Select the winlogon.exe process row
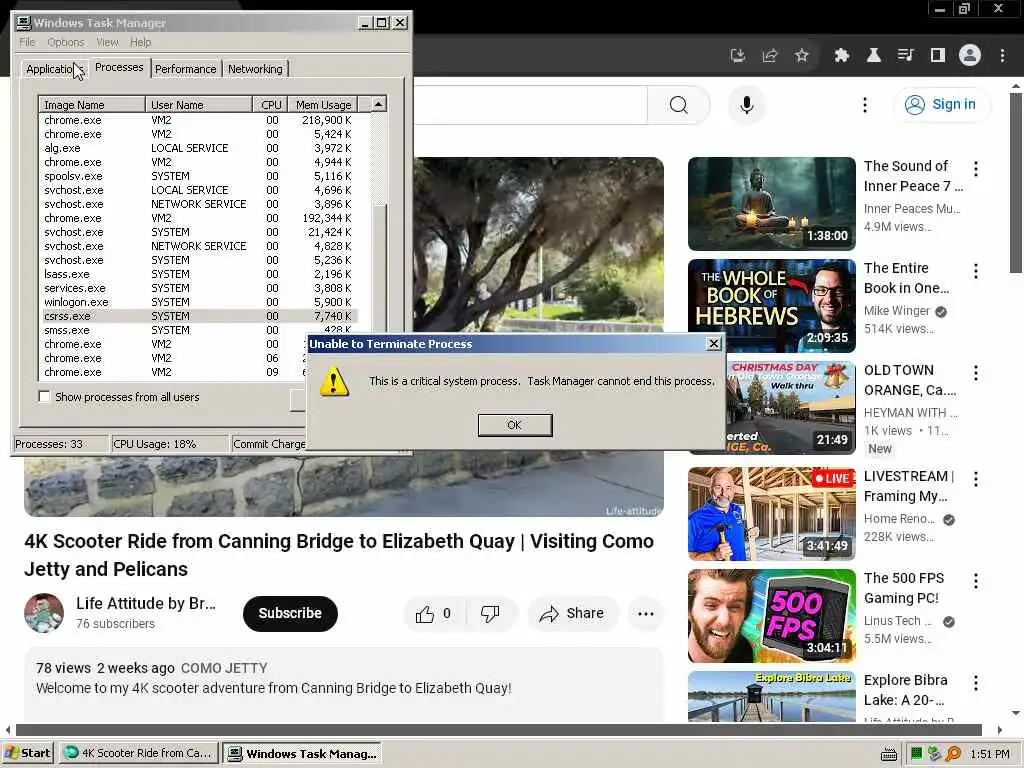1024x768 pixels. pyautogui.click(x=199, y=302)
